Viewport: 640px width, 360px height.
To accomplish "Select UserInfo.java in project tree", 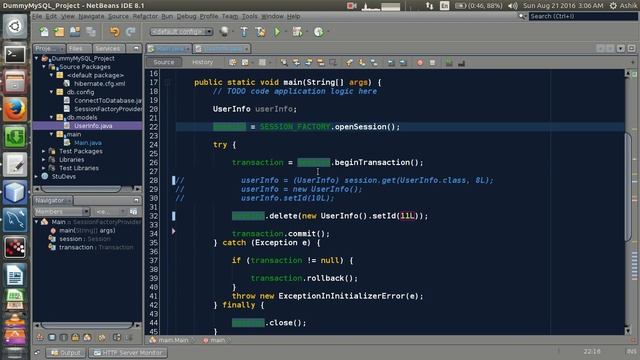I will pos(93,126).
